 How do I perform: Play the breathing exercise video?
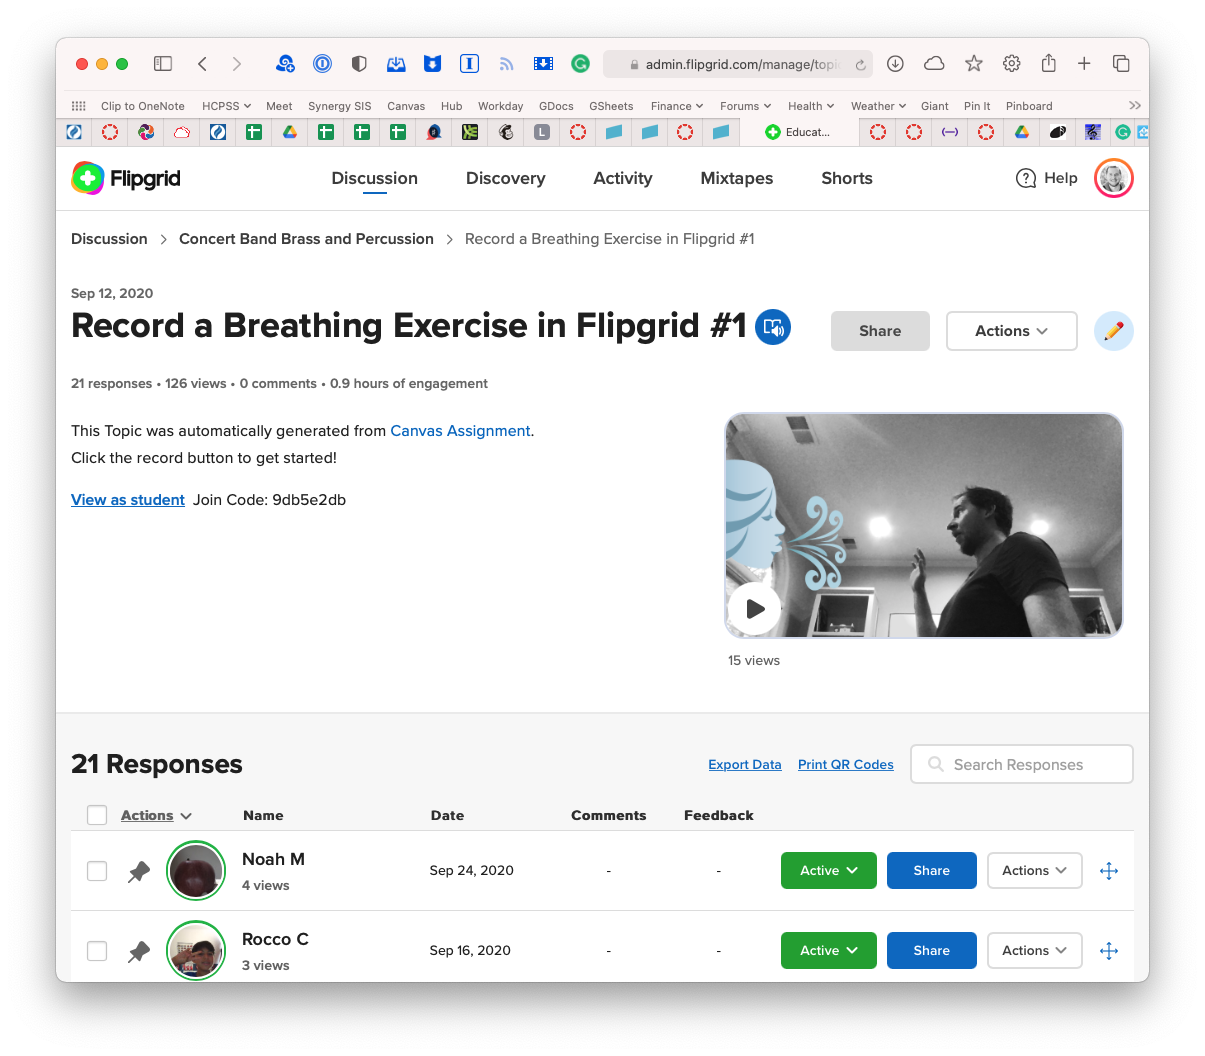(x=755, y=608)
